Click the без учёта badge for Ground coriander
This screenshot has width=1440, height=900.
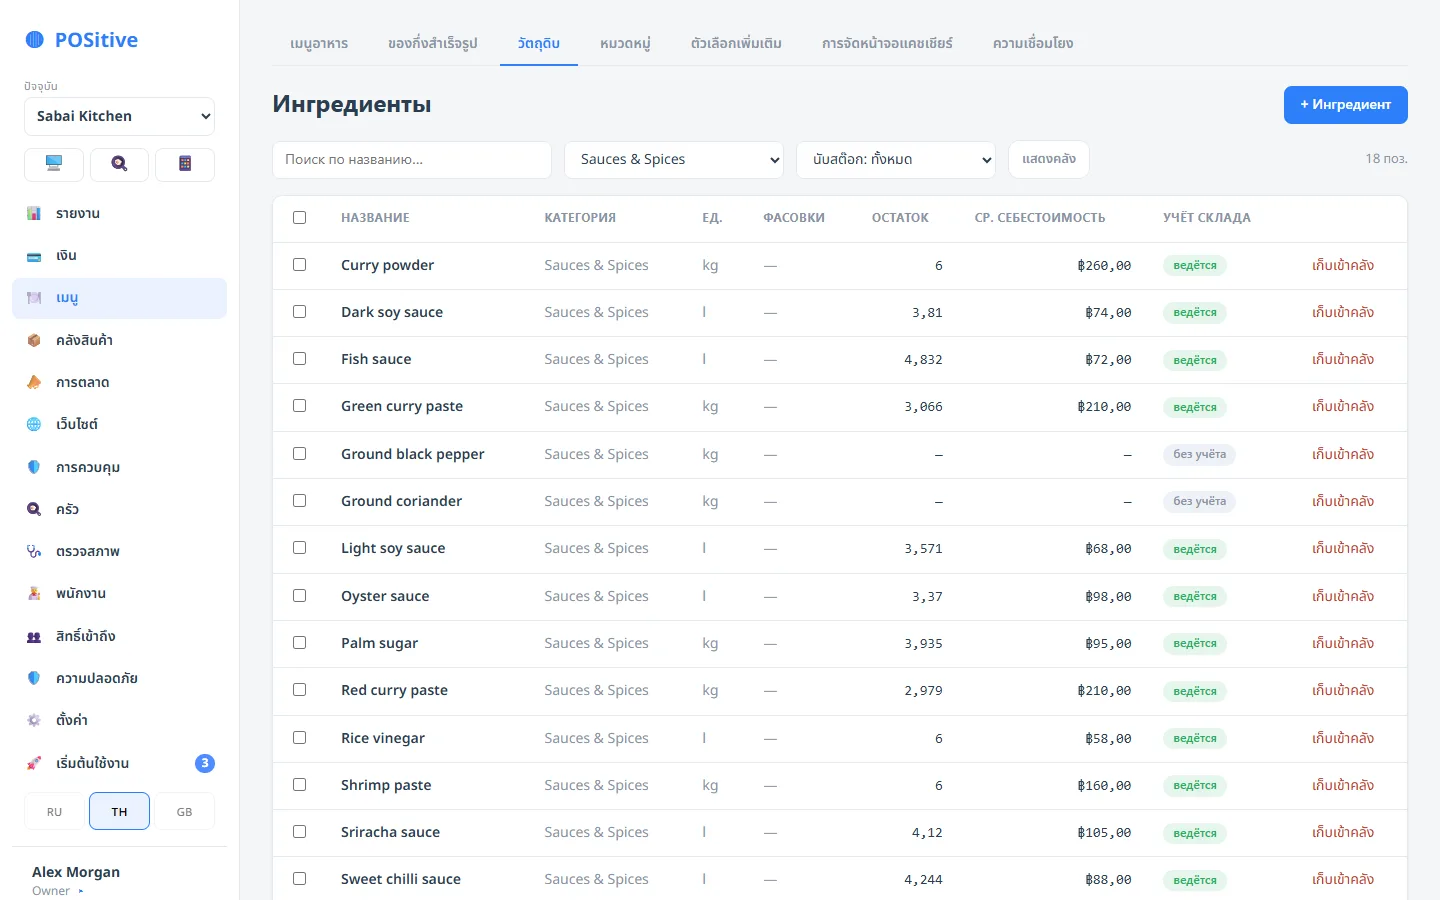1199,501
